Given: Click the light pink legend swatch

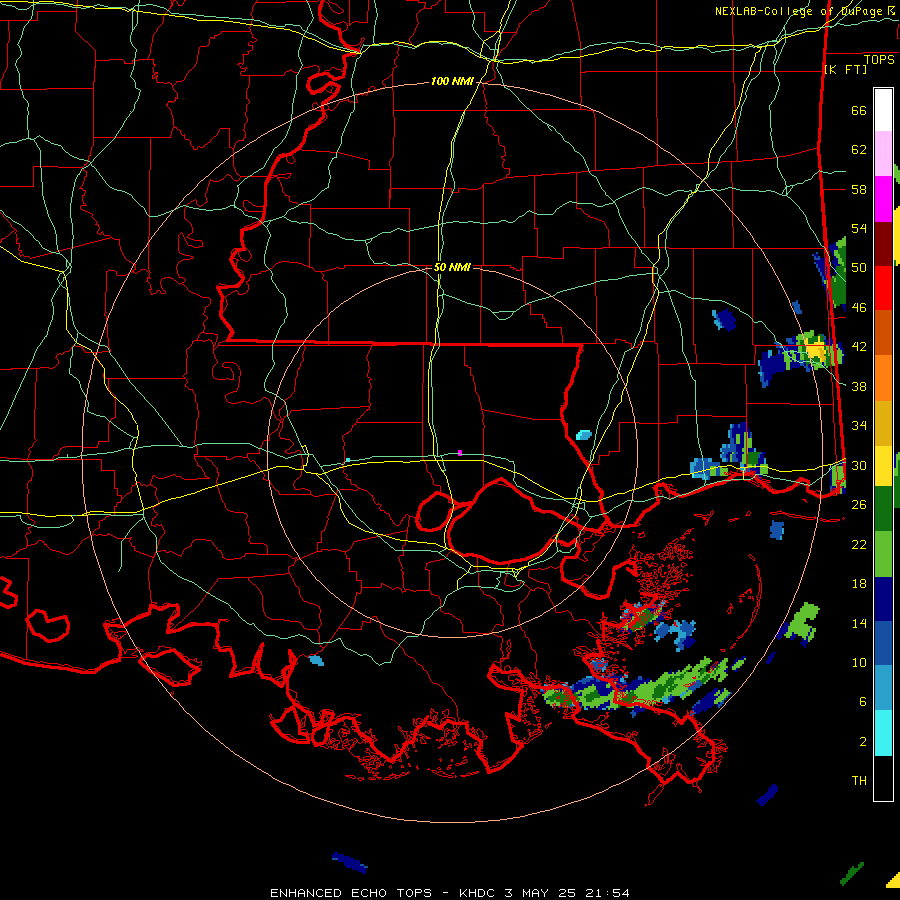Looking at the screenshot, I should (x=883, y=154).
